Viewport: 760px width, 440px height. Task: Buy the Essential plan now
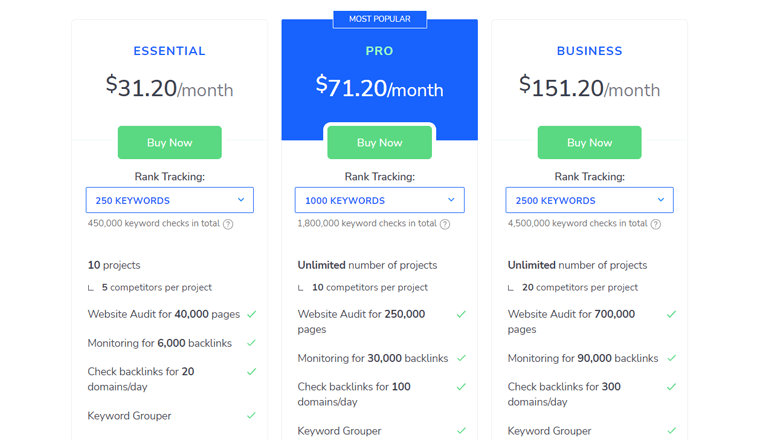pyautogui.click(x=170, y=142)
